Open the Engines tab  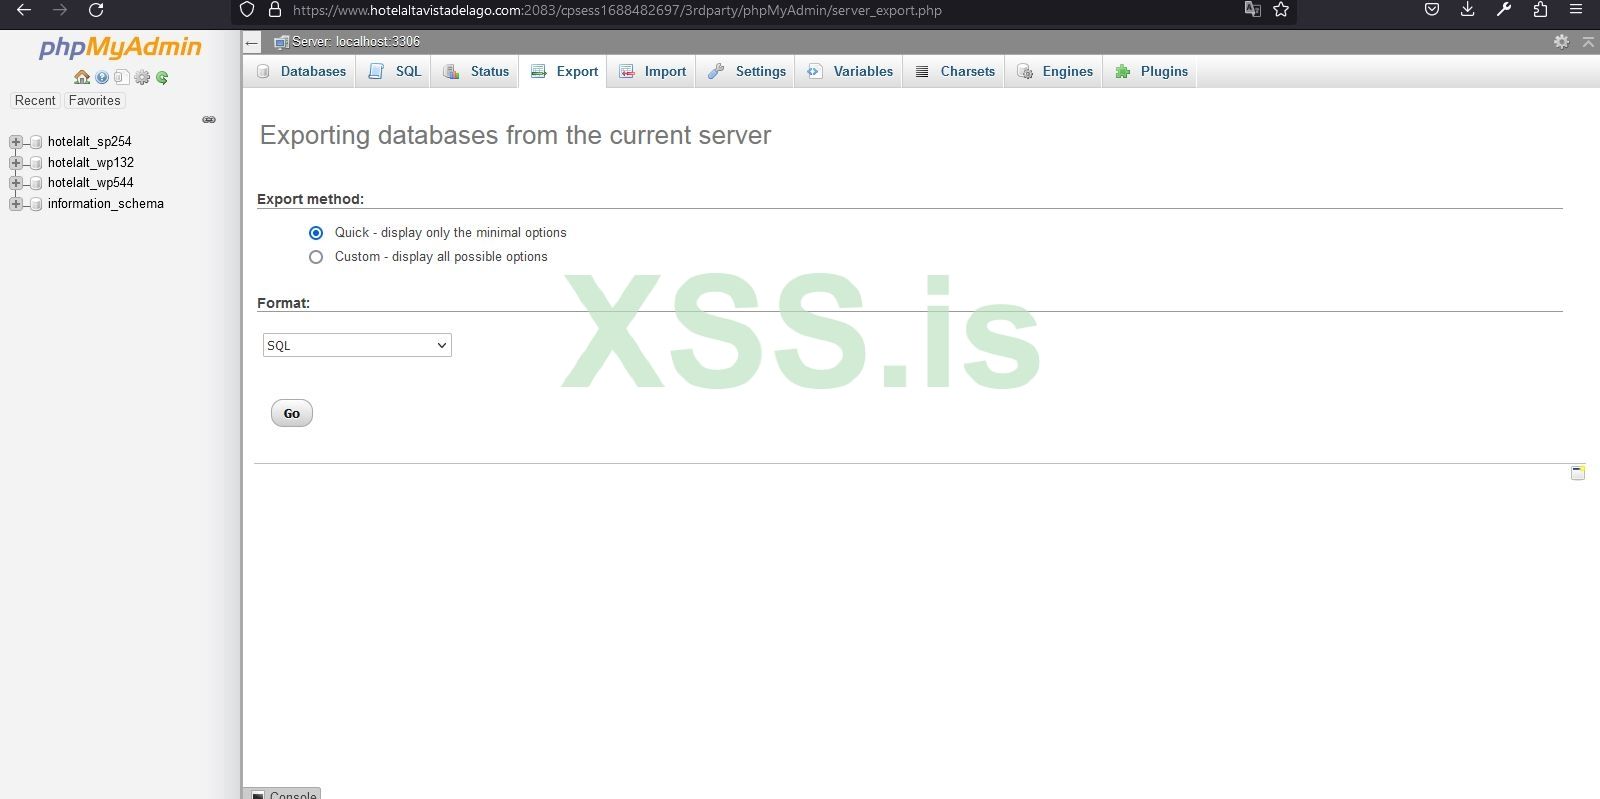pyautogui.click(x=1054, y=72)
